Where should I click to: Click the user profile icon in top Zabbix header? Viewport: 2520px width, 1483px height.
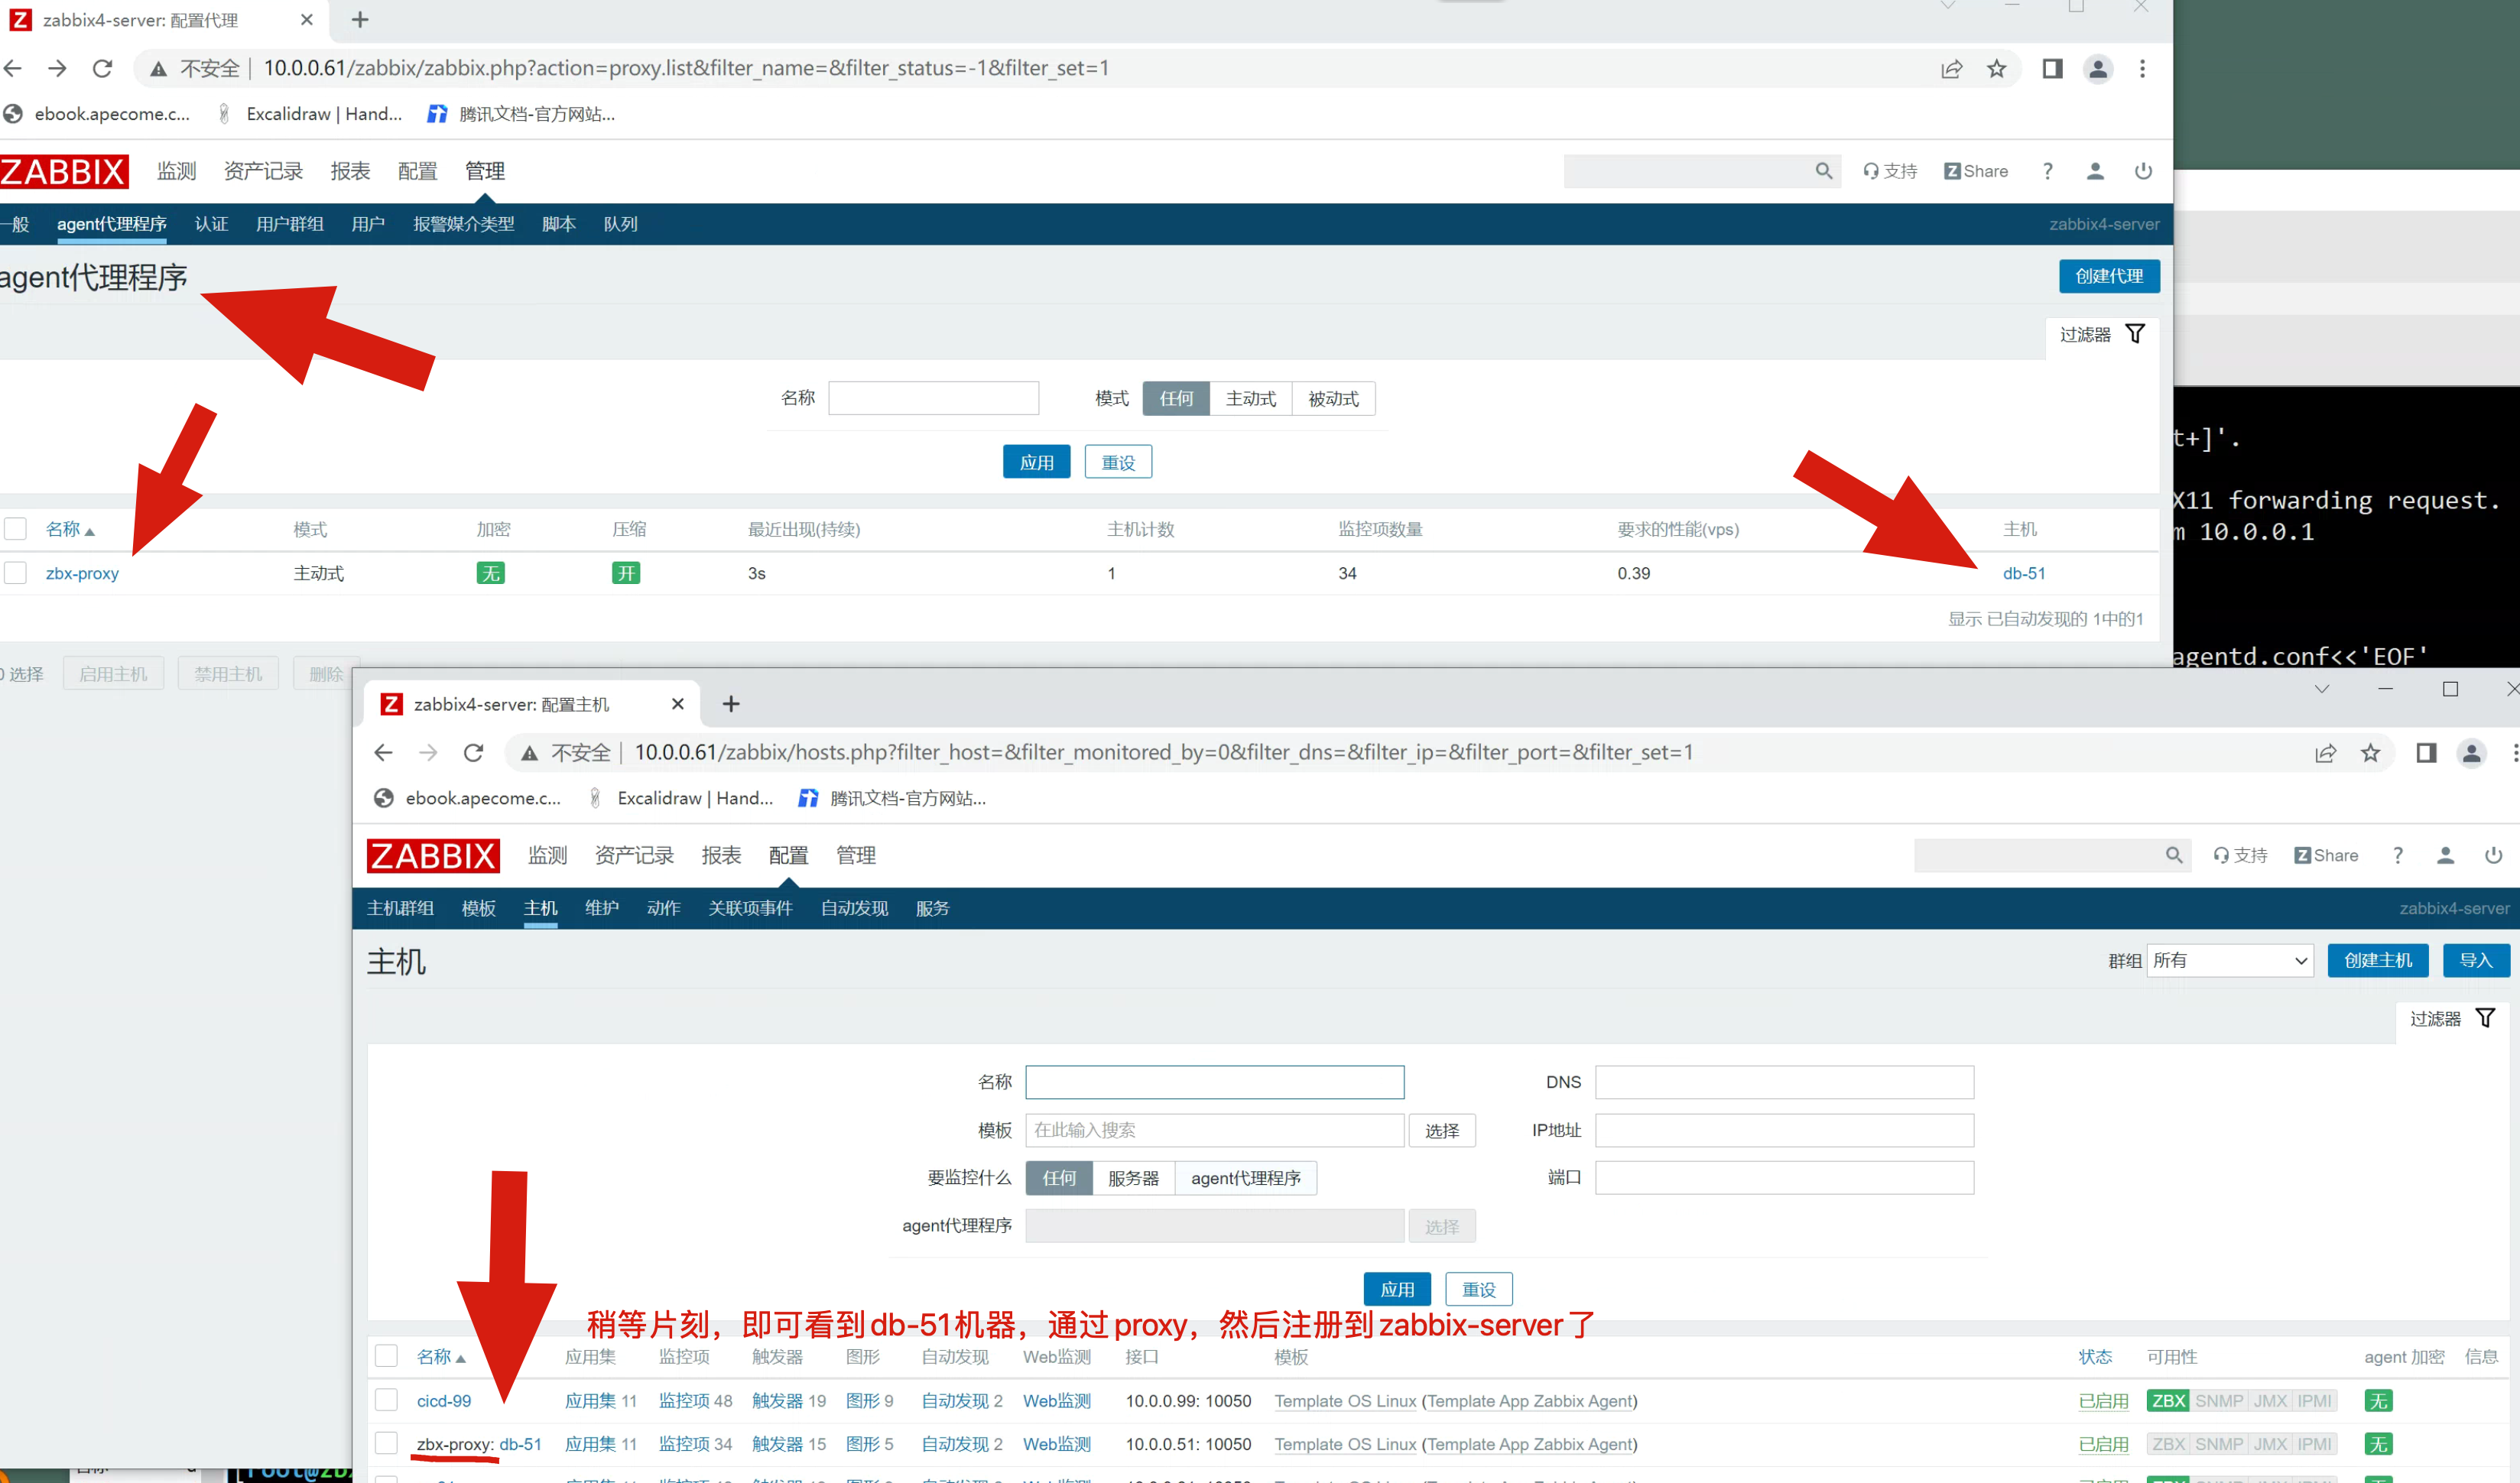tap(2094, 171)
